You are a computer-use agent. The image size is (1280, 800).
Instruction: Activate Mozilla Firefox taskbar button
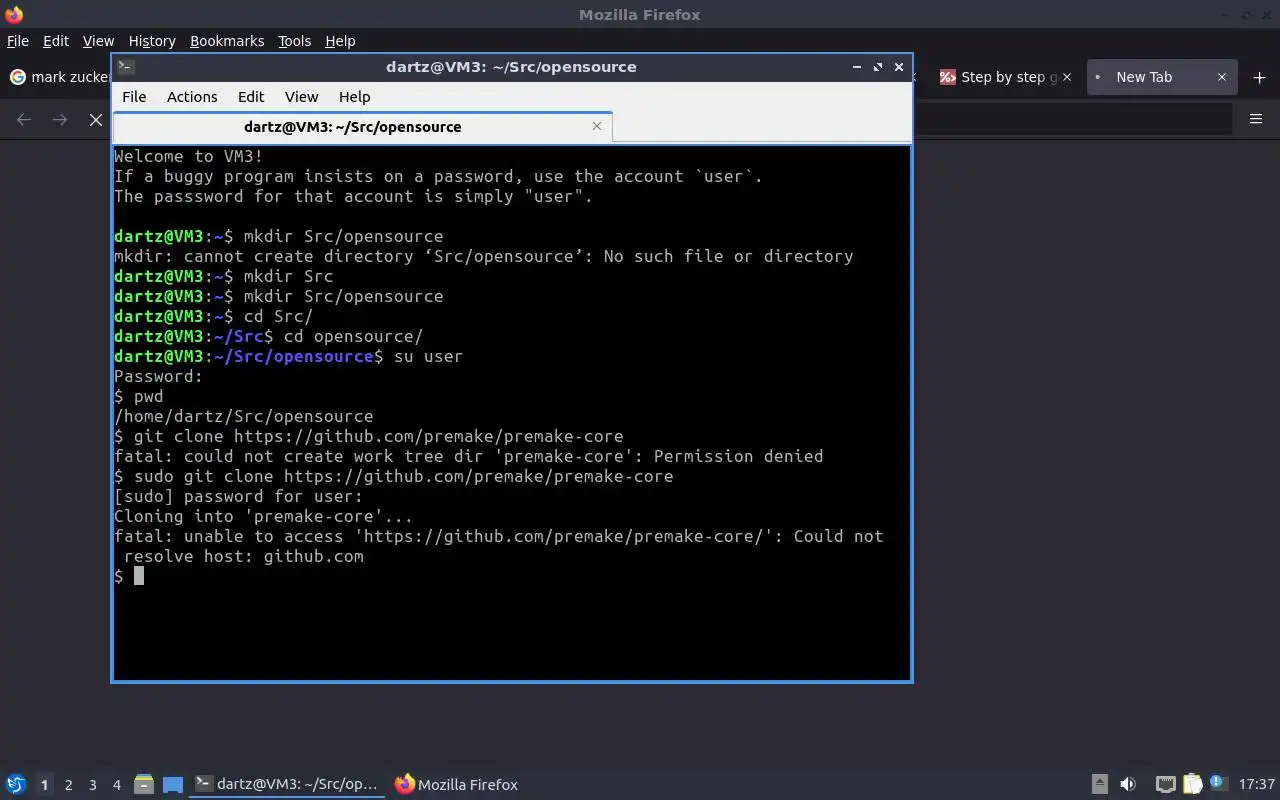(457, 784)
